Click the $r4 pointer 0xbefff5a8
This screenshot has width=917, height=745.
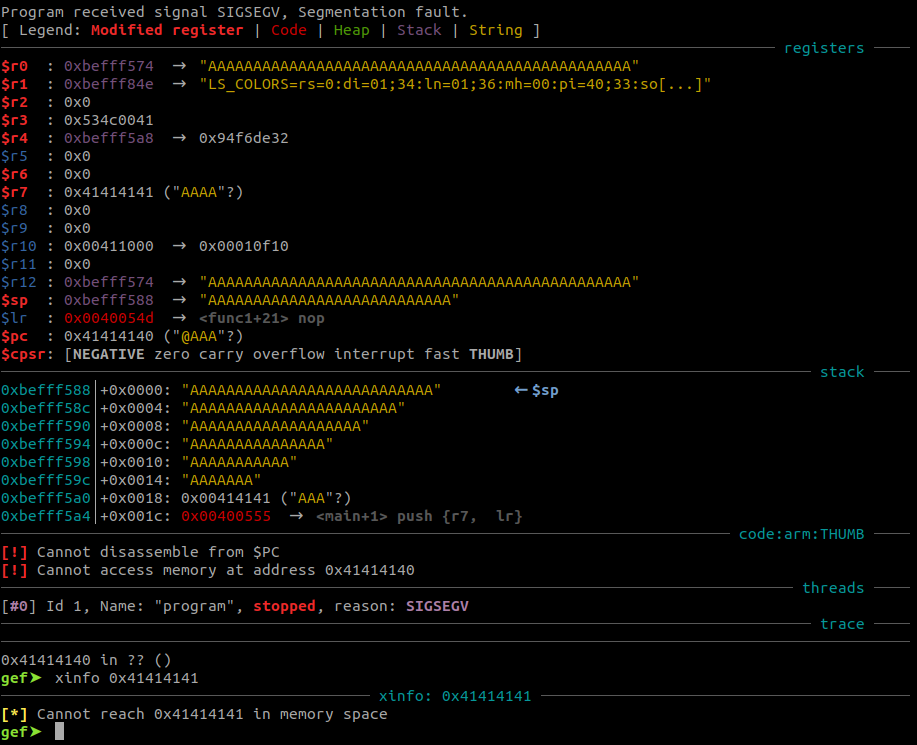click(x=109, y=139)
